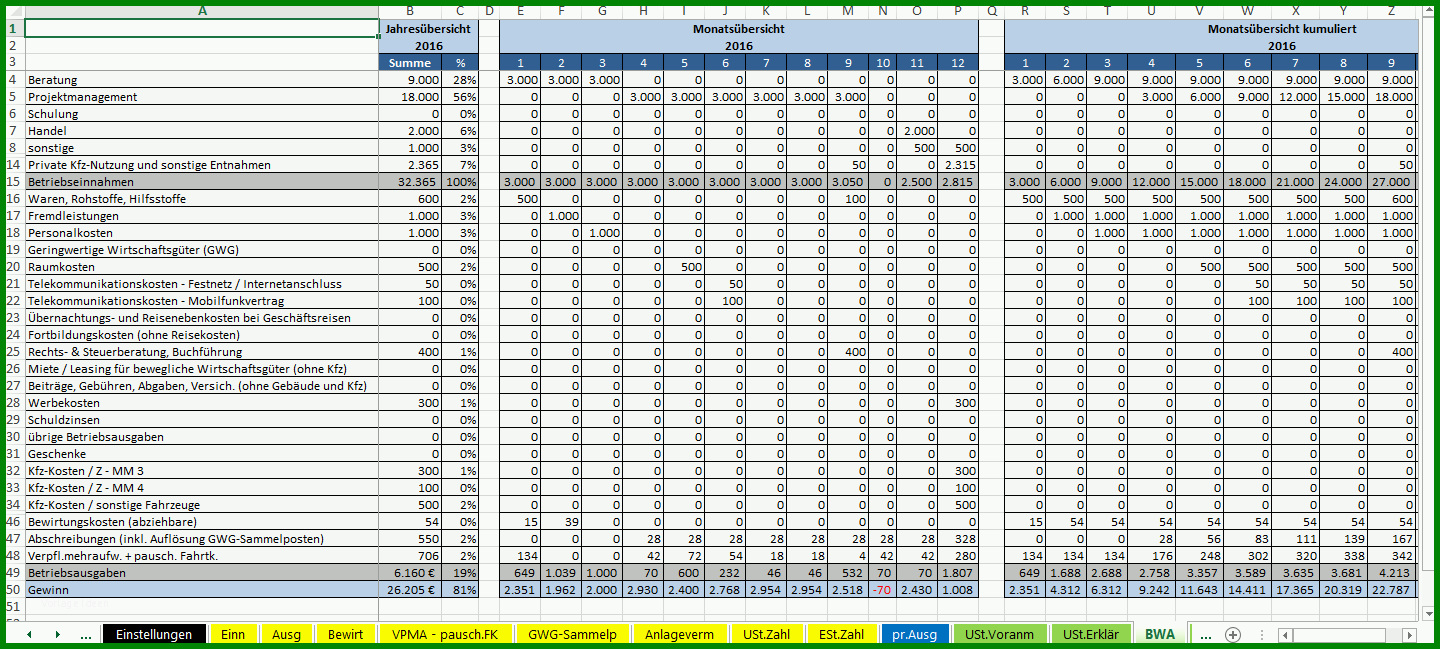
Task: Select cell A1 input box
Action: pos(202,29)
